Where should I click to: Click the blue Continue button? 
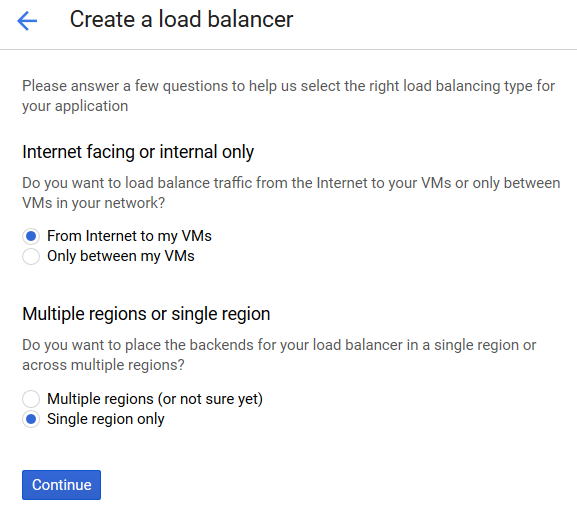pyautogui.click(x=61, y=485)
